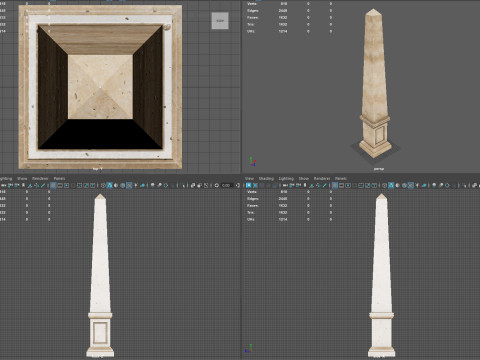Toggle Resolution Gate in bottom-left viewport toolbar

click(66, 185)
